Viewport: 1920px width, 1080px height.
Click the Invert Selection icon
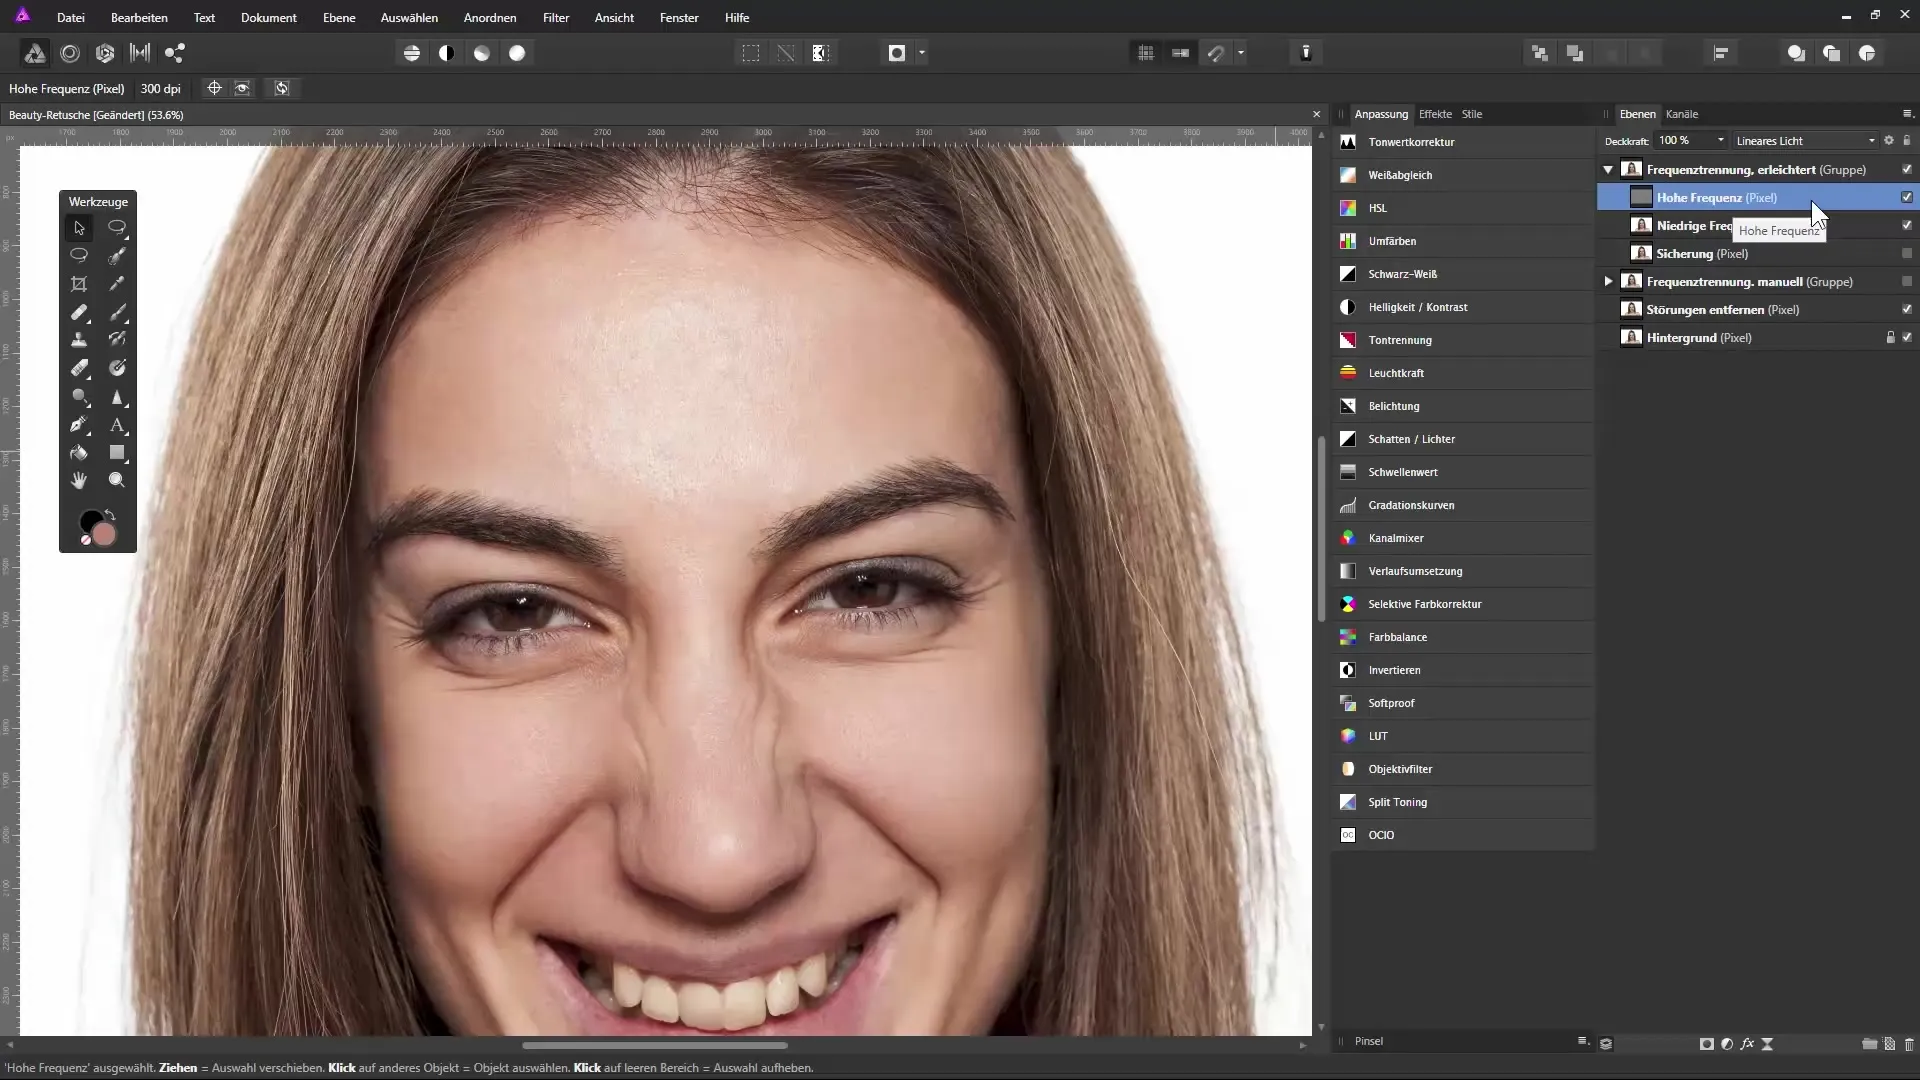pyautogui.click(x=821, y=53)
